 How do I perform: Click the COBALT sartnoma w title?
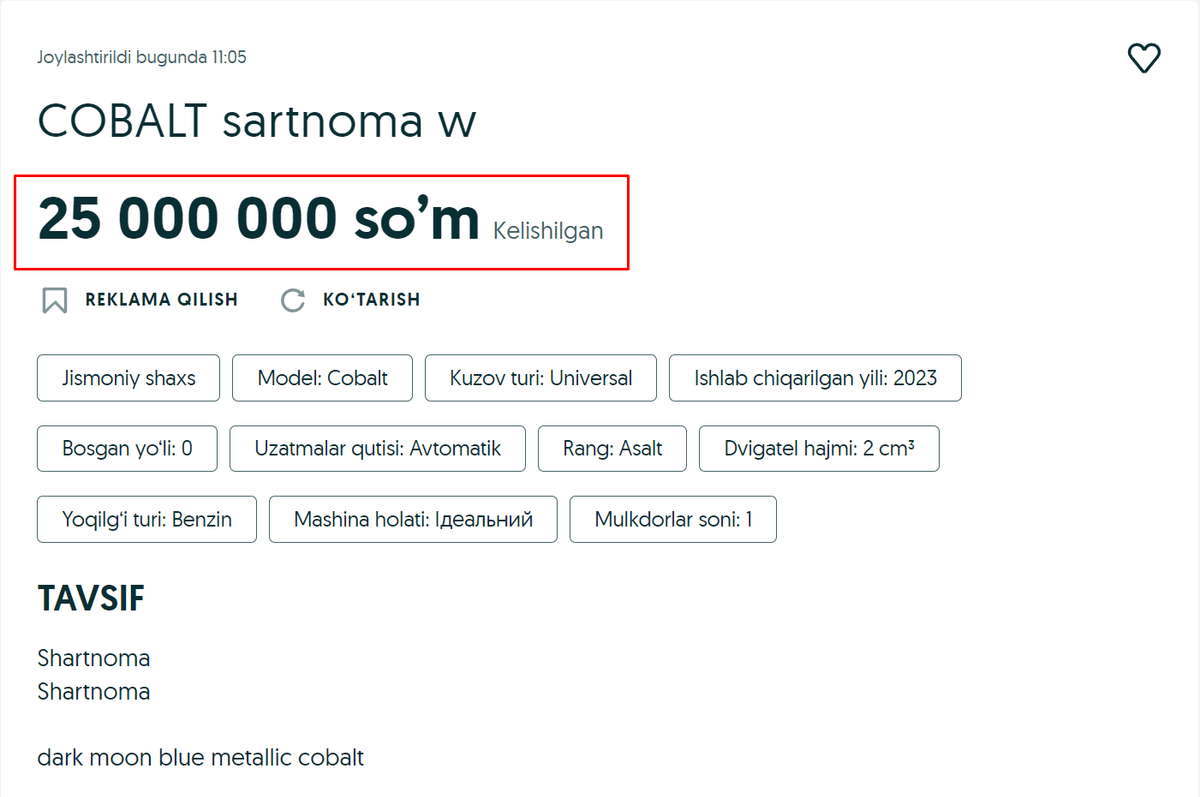[x=257, y=121]
